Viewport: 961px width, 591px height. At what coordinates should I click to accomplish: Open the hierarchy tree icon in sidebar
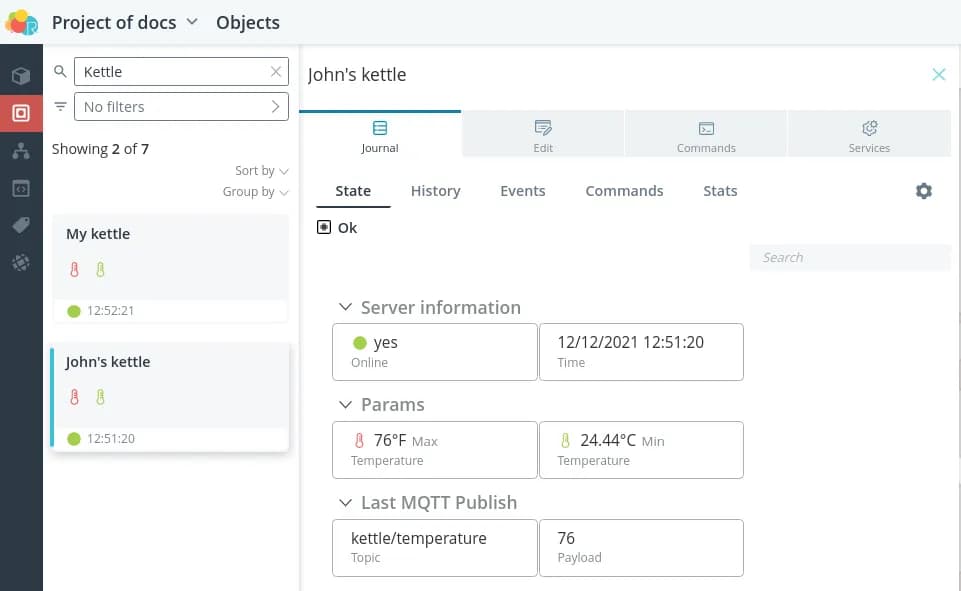point(20,150)
